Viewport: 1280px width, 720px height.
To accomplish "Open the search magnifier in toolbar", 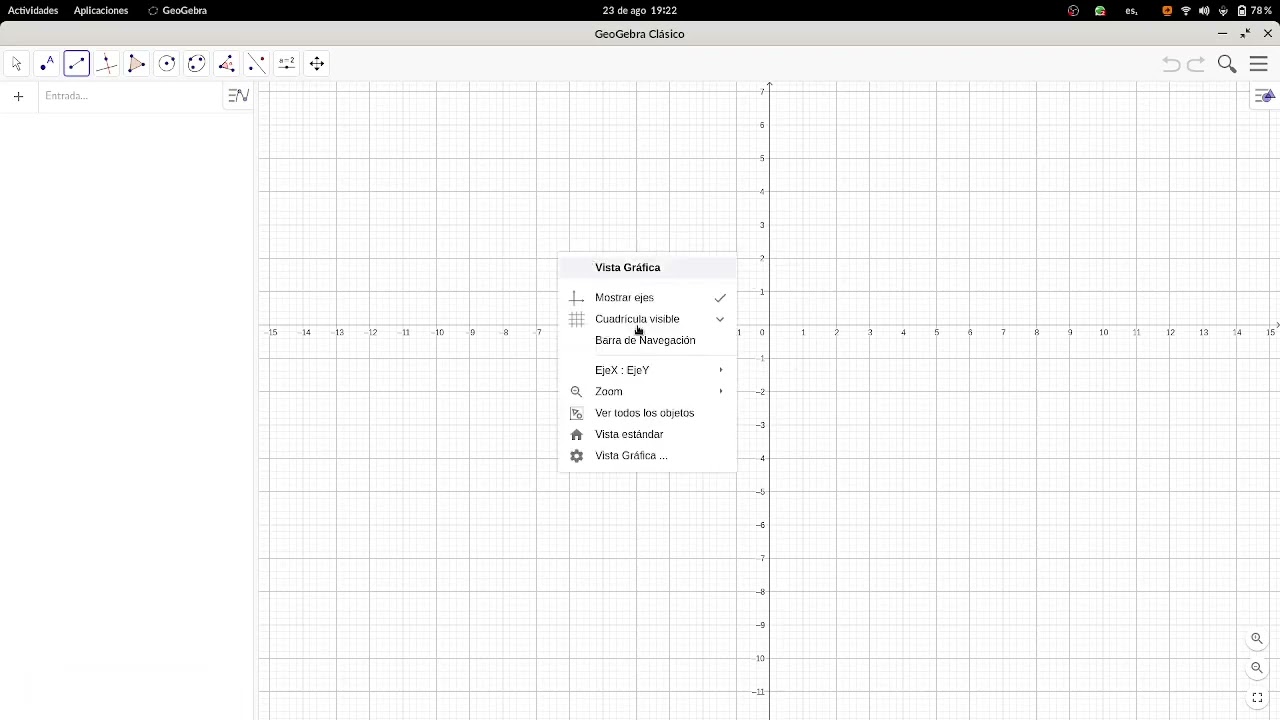I will [x=1227, y=64].
